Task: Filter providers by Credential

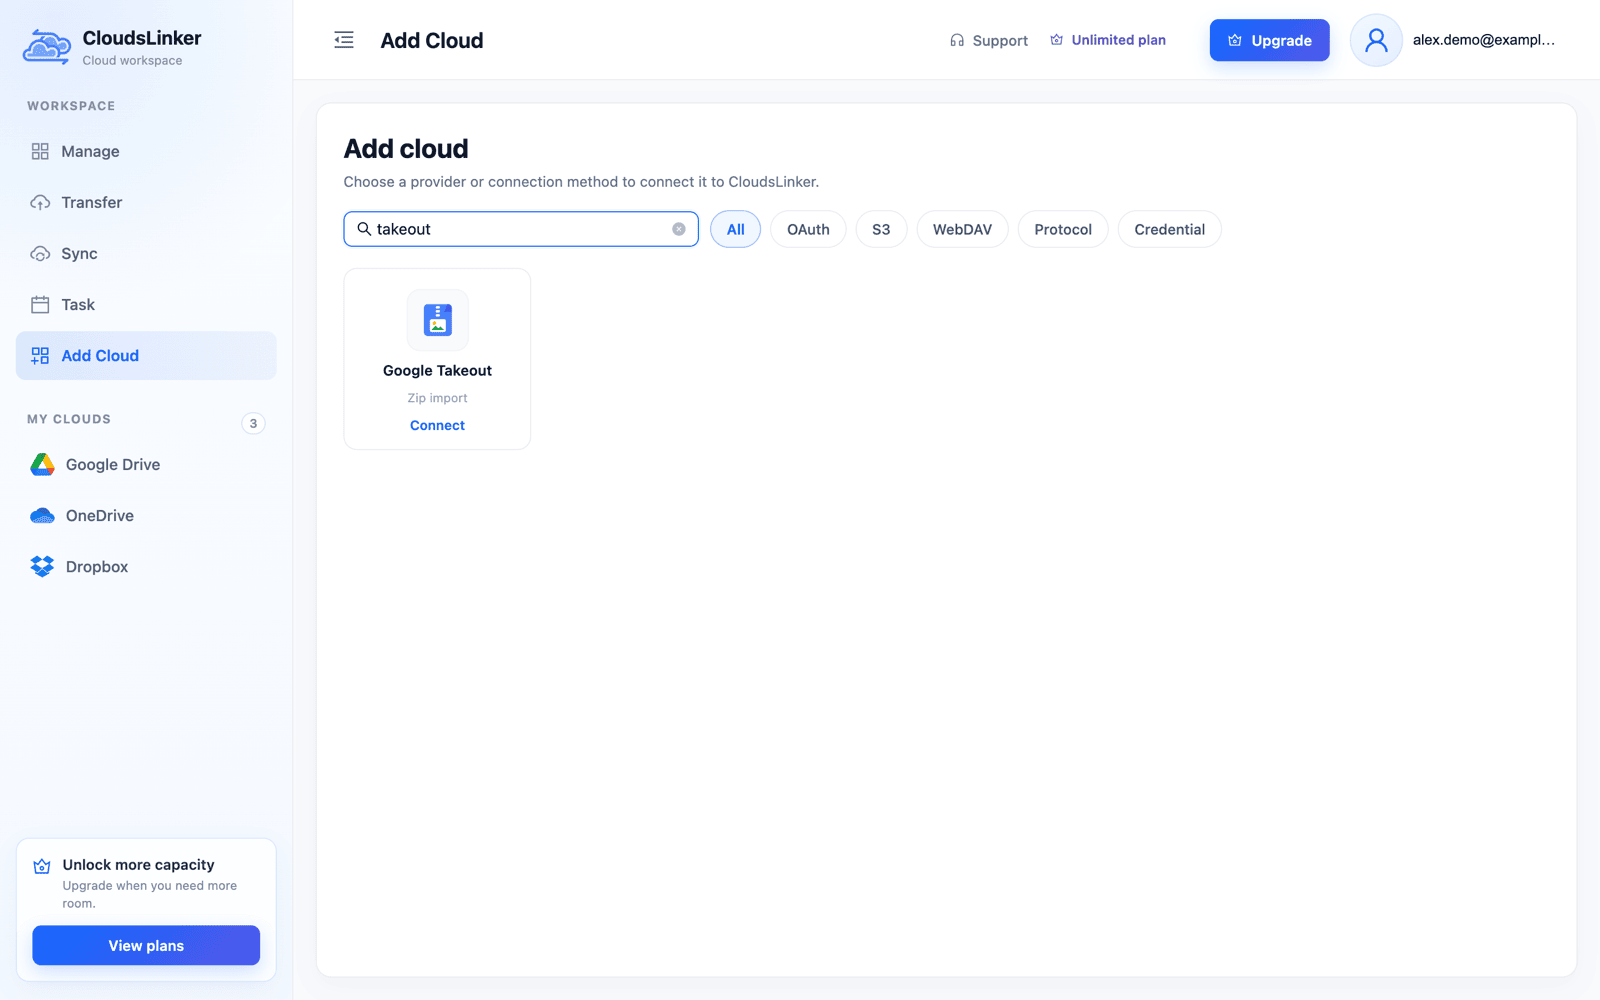Action: [1170, 229]
